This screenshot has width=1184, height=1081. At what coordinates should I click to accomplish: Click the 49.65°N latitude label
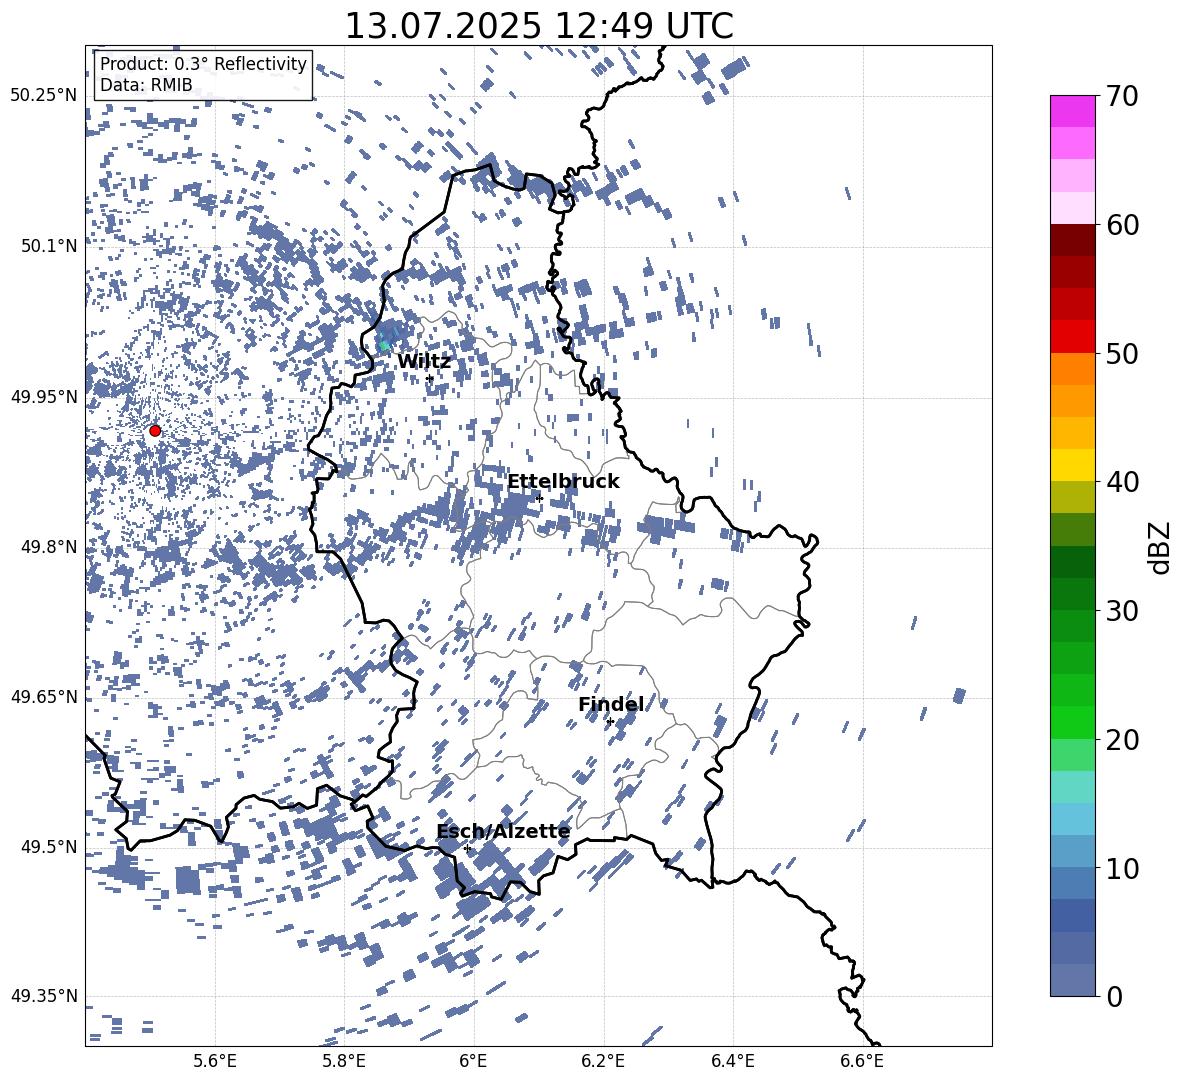(44, 696)
